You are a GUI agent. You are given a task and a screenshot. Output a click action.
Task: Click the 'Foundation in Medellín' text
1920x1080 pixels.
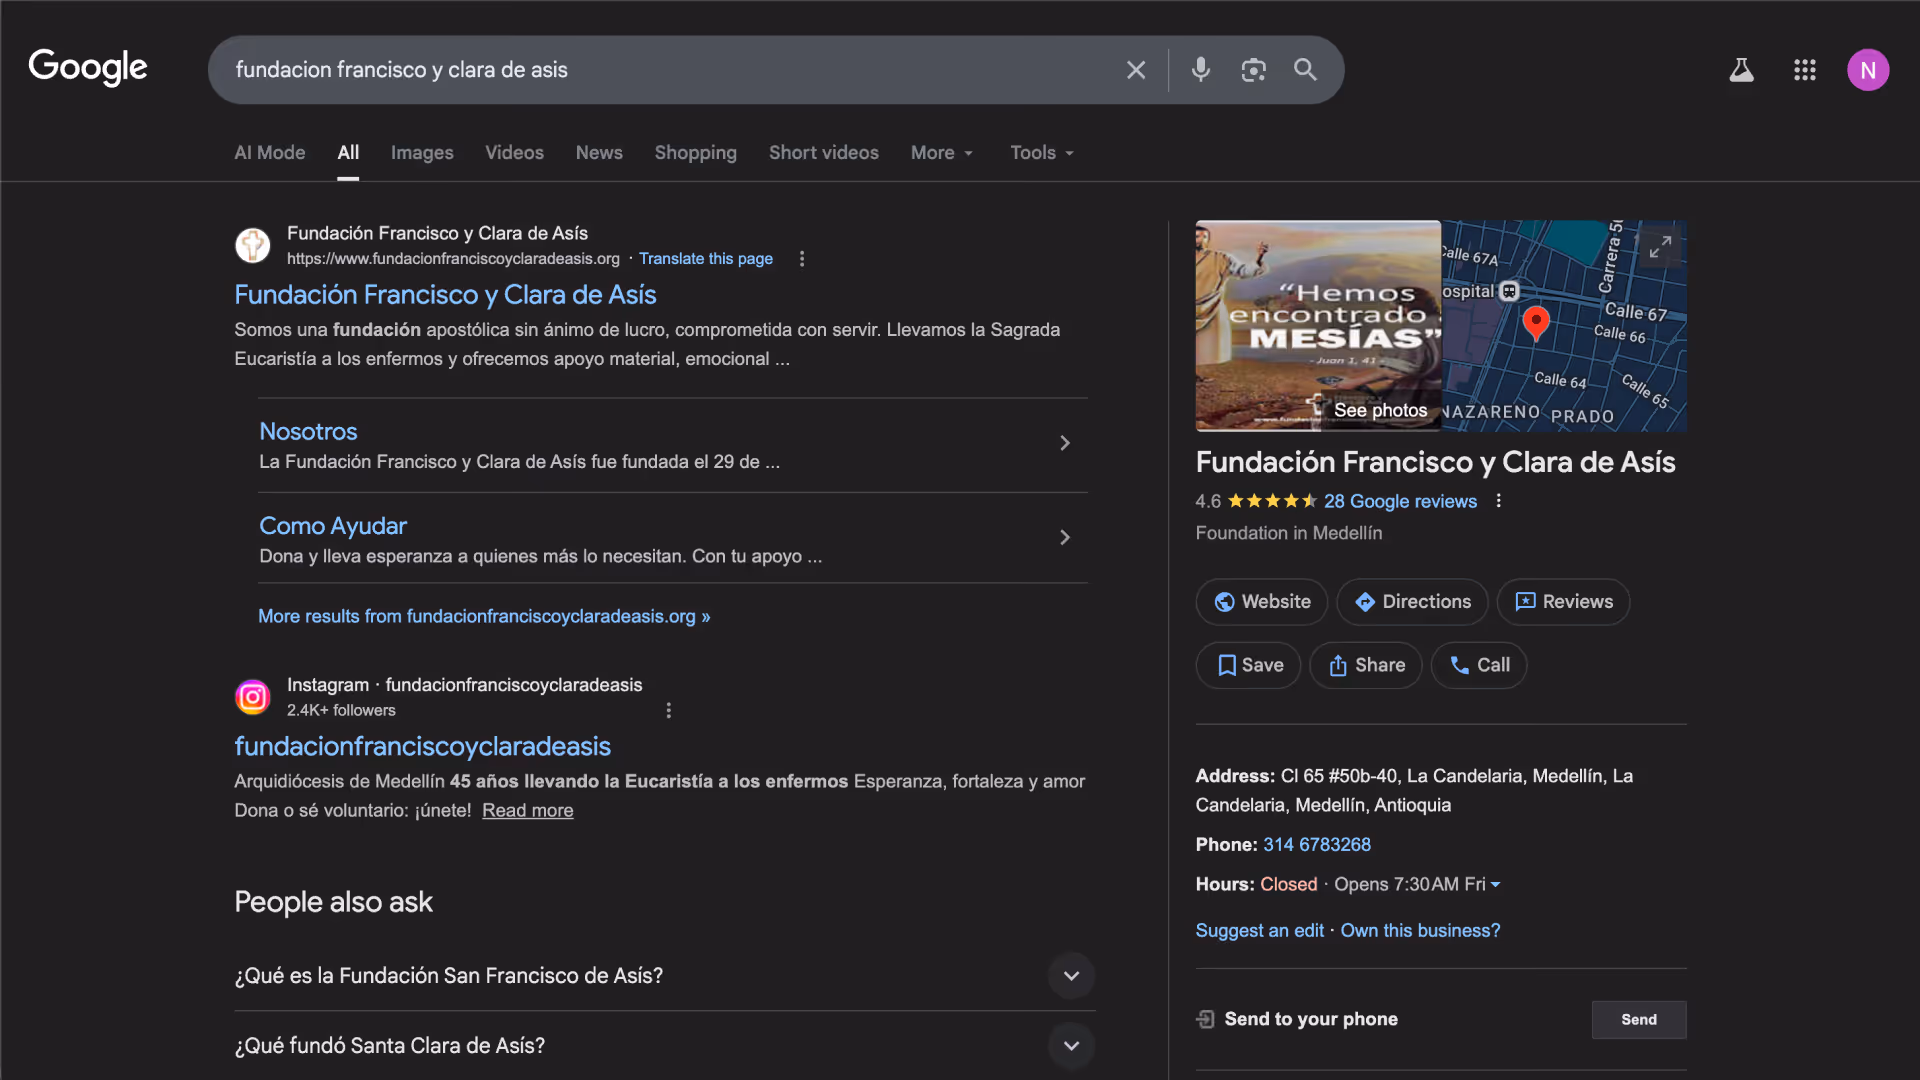click(1289, 534)
